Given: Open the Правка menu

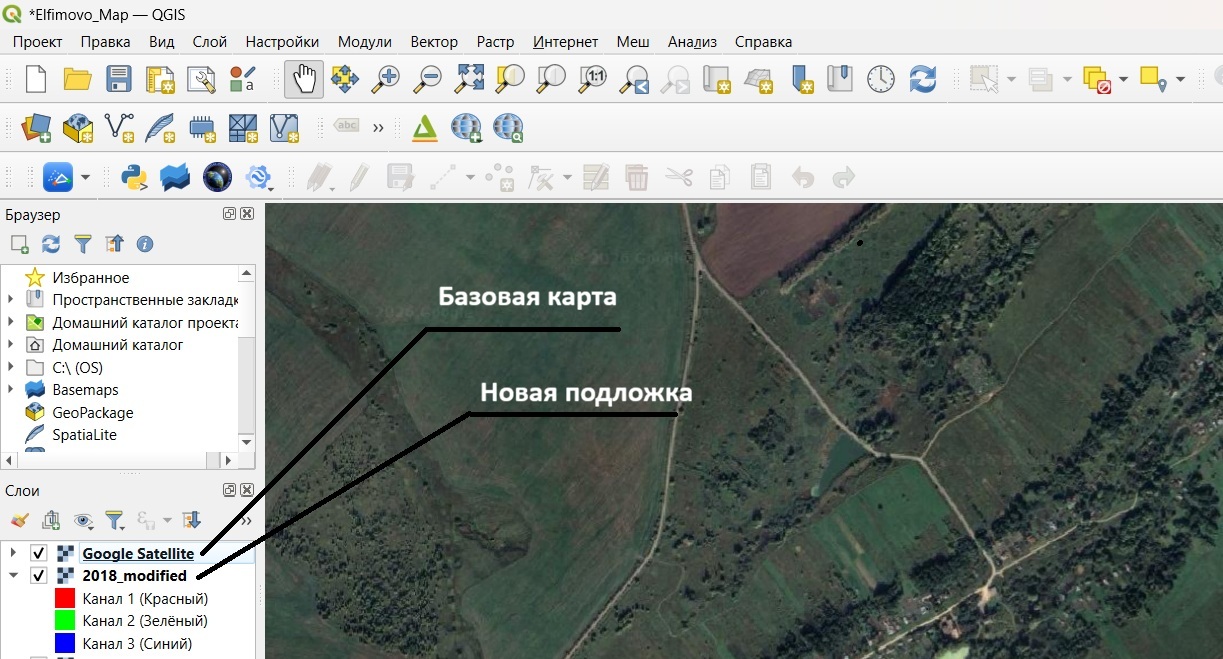Looking at the screenshot, I should 105,41.
